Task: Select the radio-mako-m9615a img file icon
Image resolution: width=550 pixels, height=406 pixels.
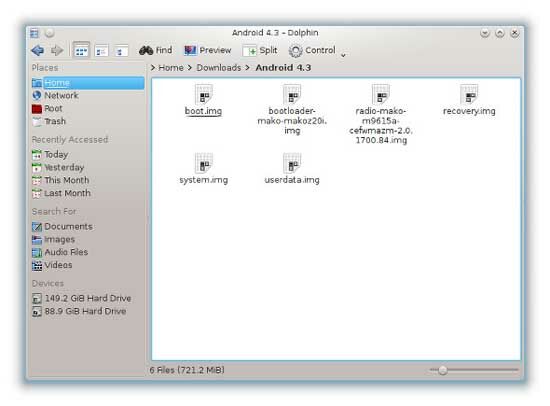Action: click(x=381, y=94)
